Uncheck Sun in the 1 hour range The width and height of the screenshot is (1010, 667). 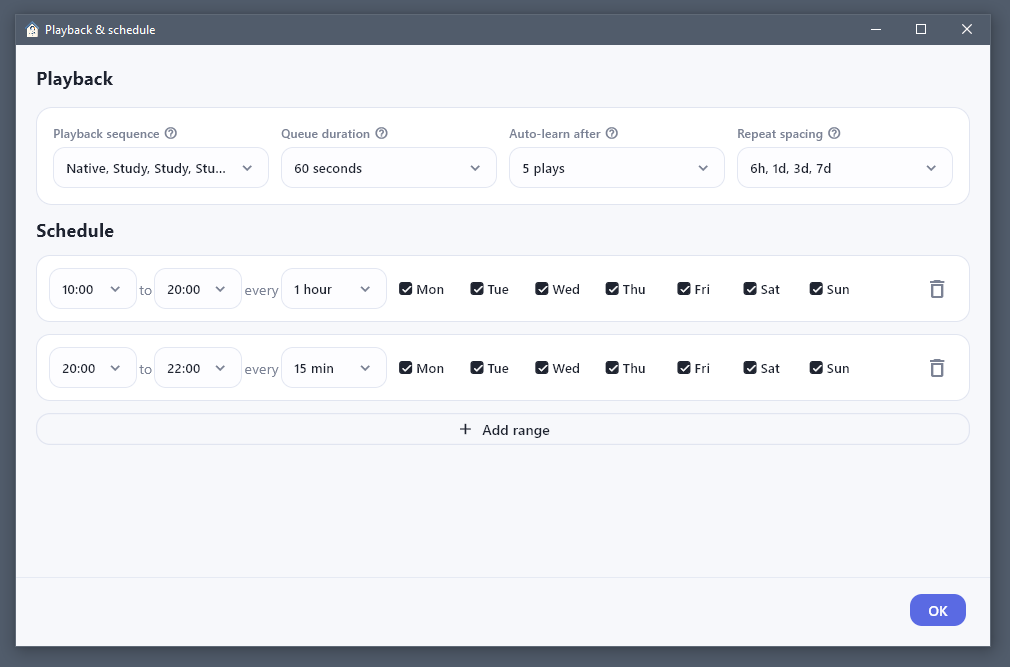point(816,289)
